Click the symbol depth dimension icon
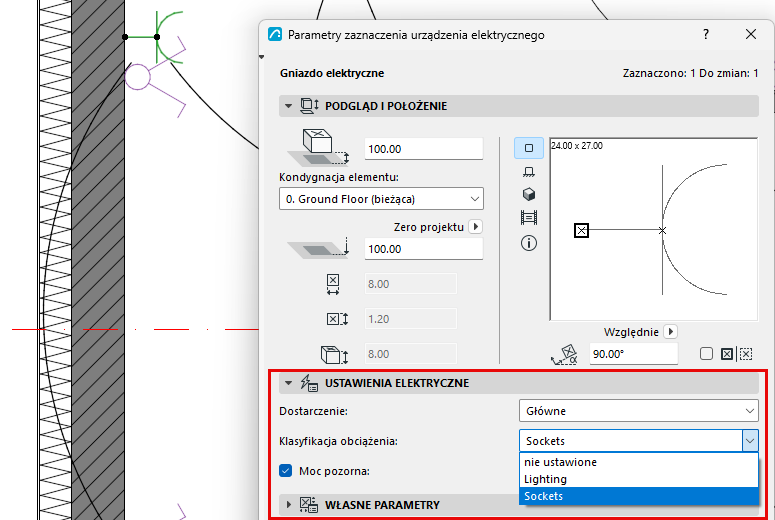The height and width of the screenshot is (520, 775). [x=337, y=319]
